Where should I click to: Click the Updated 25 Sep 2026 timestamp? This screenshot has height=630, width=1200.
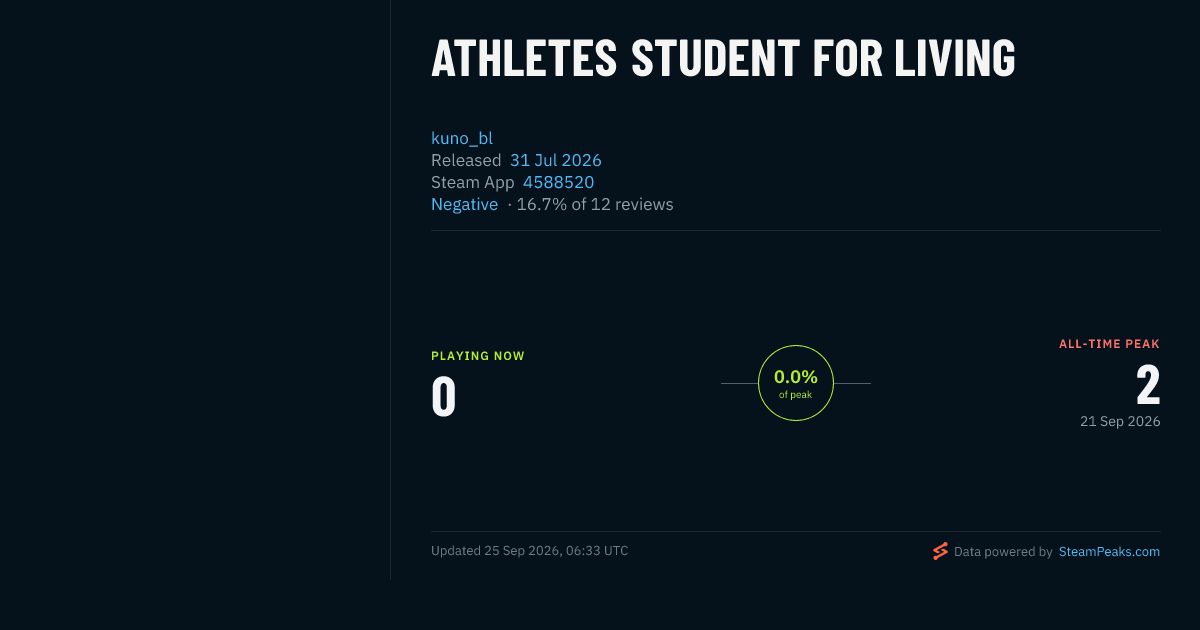[x=530, y=550]
